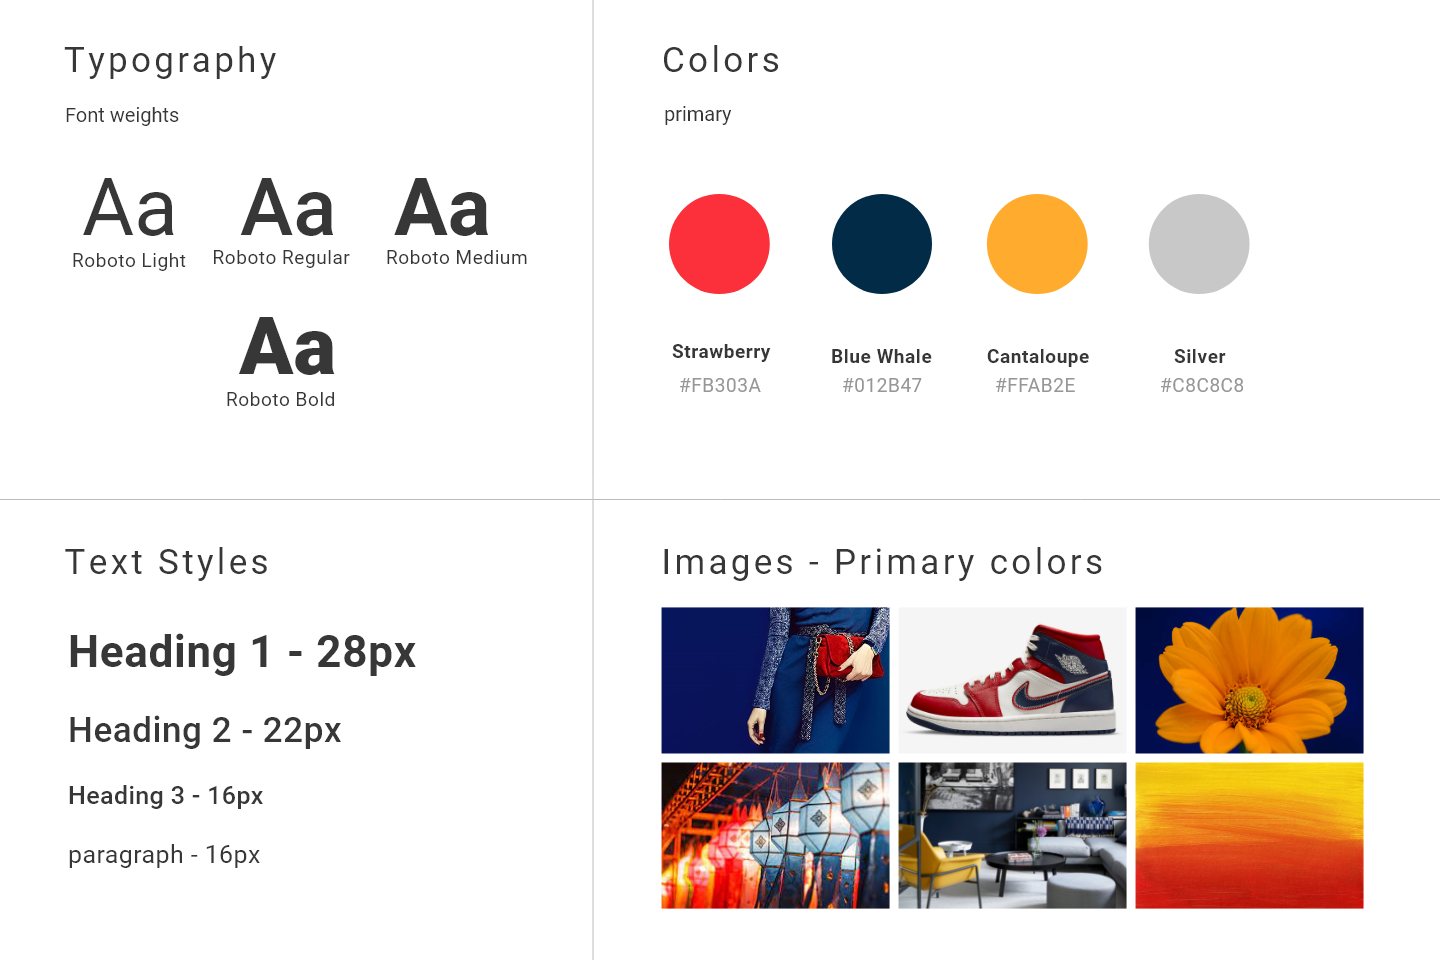Open the paper lanterns image
1440x960 pixels.
775,835
